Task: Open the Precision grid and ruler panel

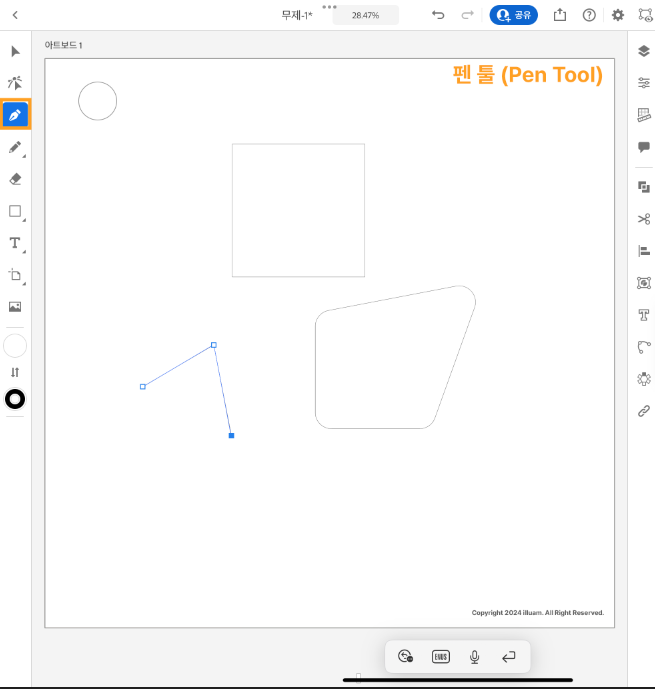Action: click(644, 115)
